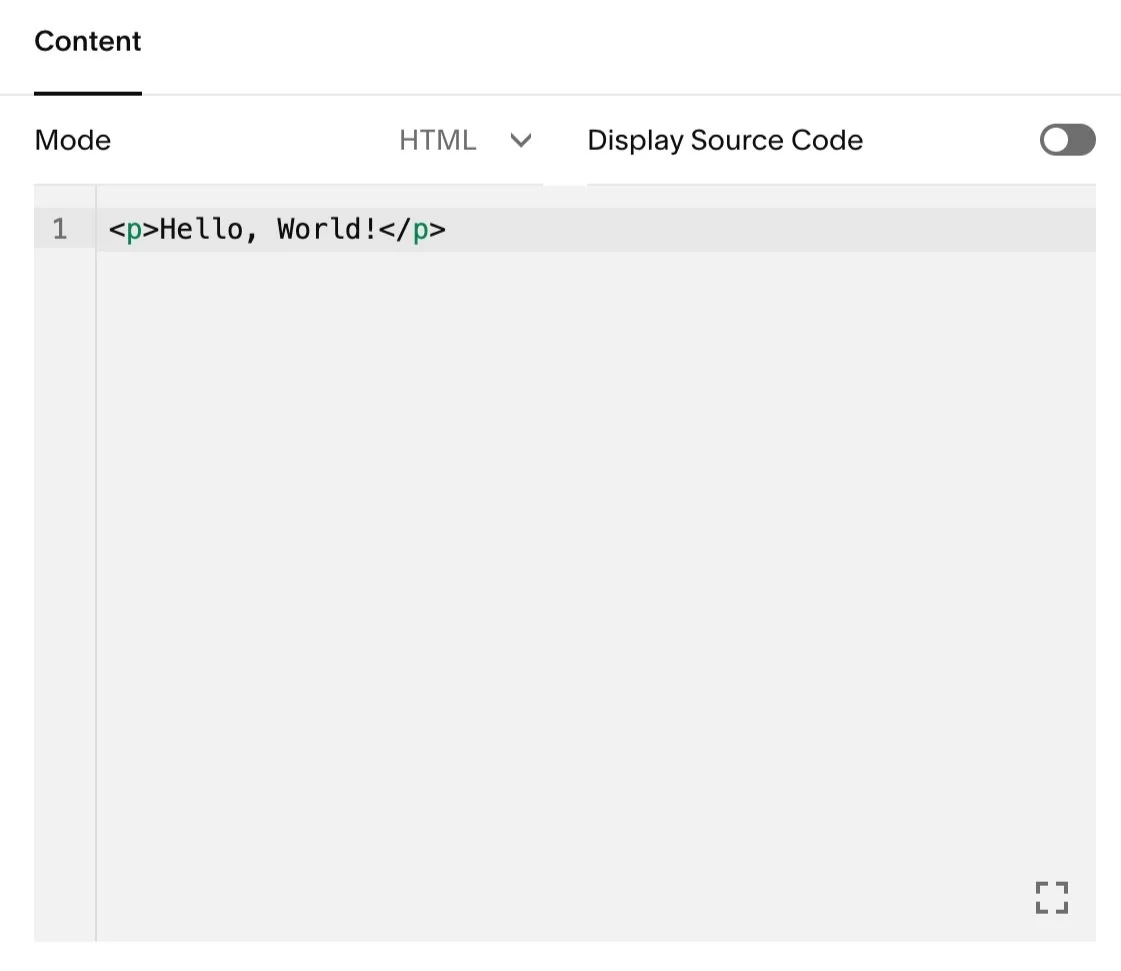1121x971 pixels.
Task: Change the Mode selection
Action: 465,140
